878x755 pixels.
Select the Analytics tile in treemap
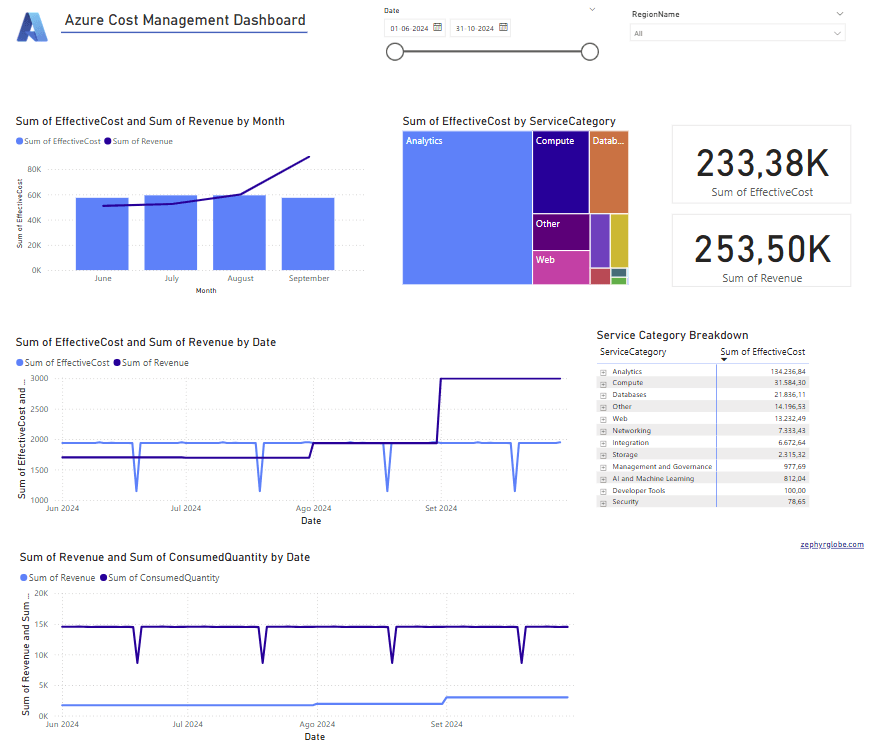point(467,208)
